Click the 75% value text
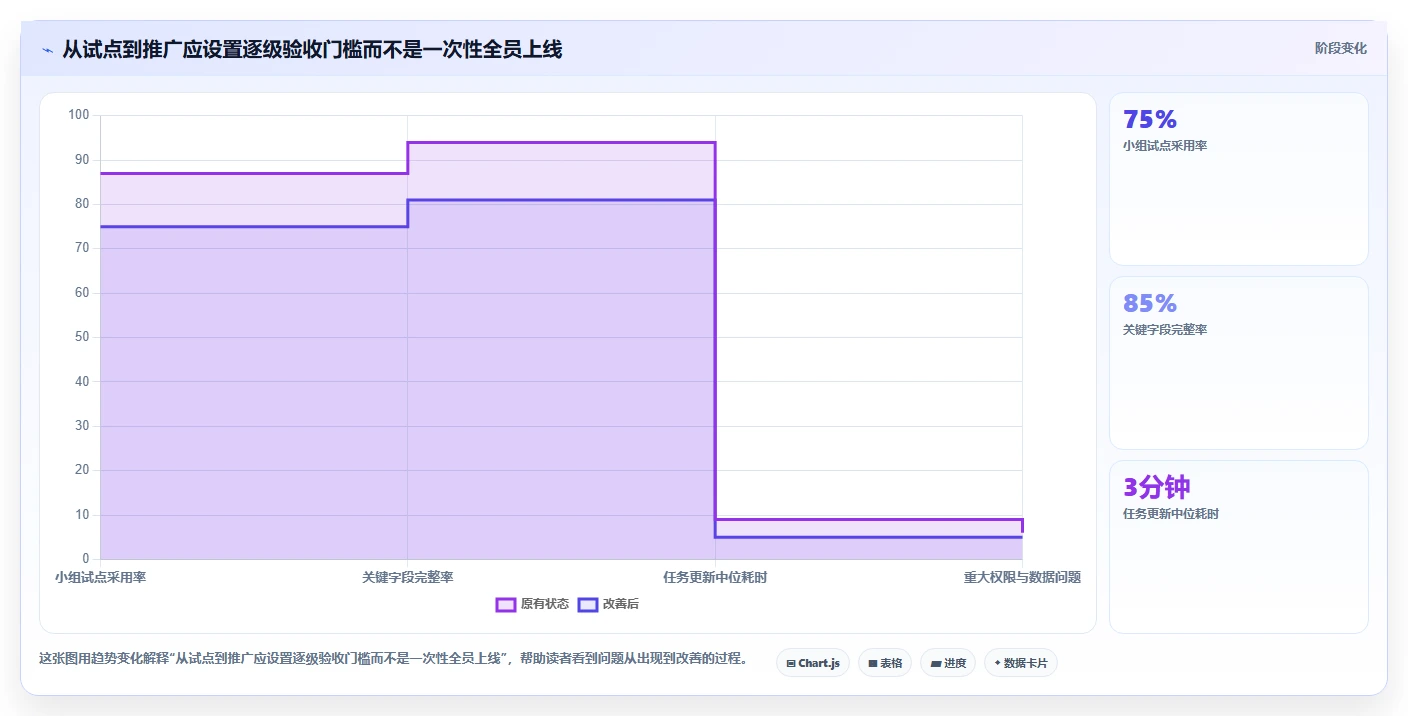The width and height of the screenshot is (1408, 716). (1150, 119)
